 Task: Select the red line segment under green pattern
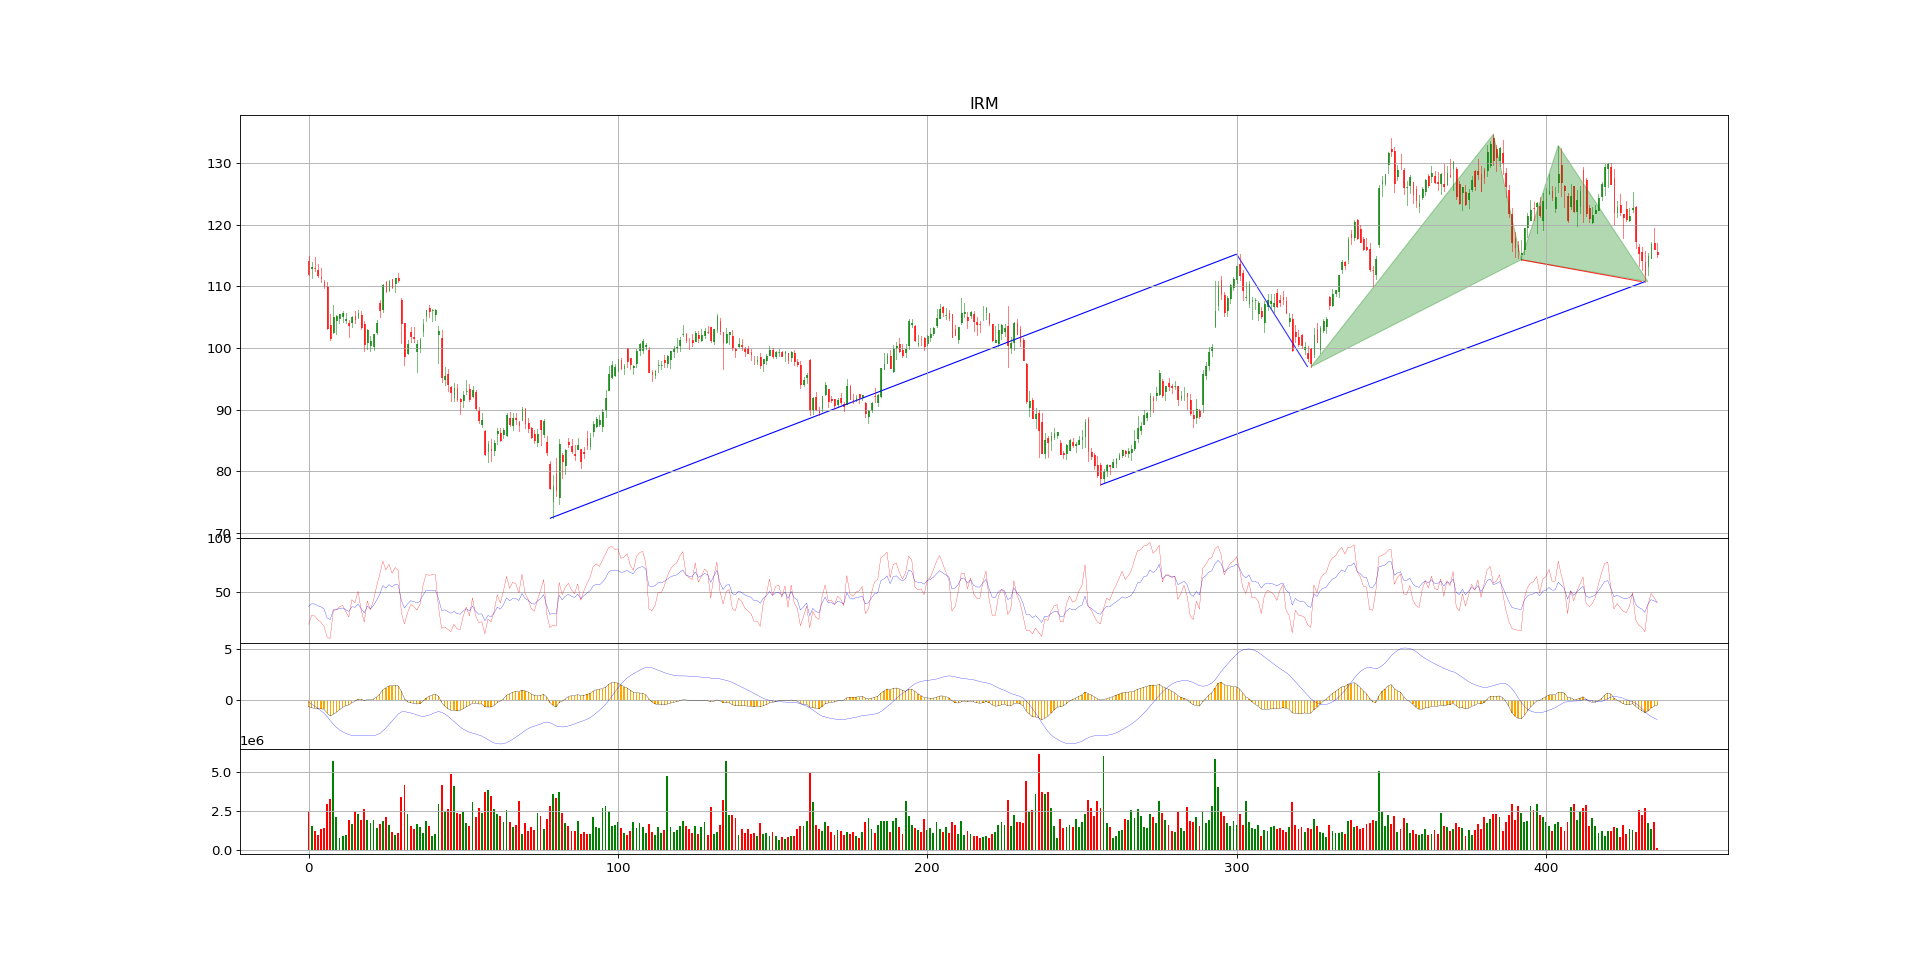[1583, 271]
